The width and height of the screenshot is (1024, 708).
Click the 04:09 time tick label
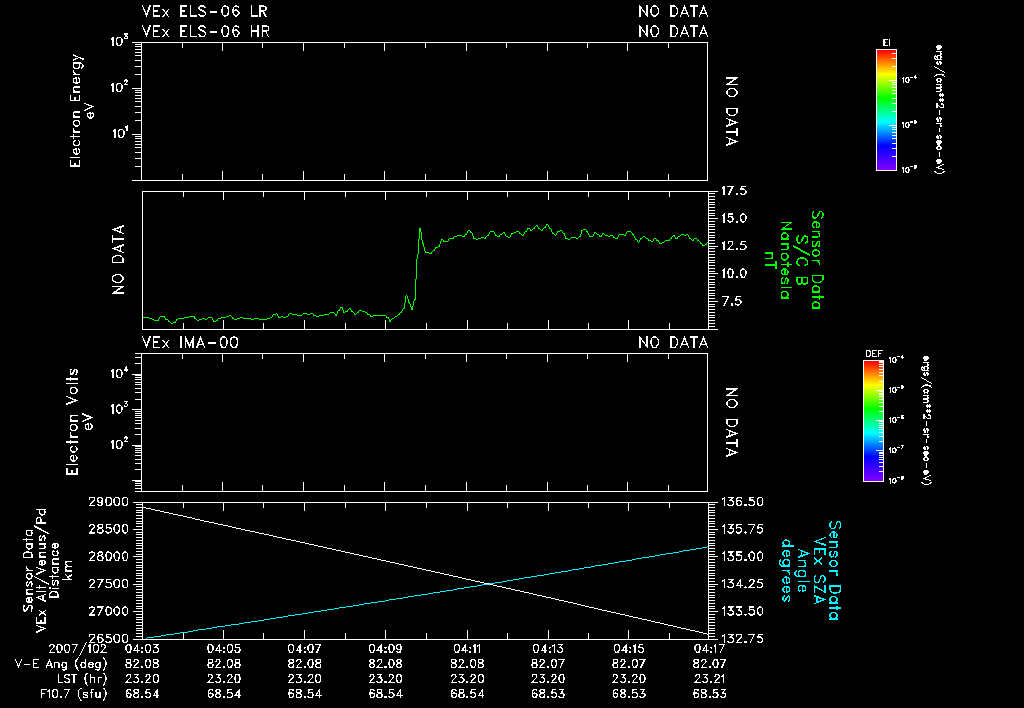click(x=385, y=649)
